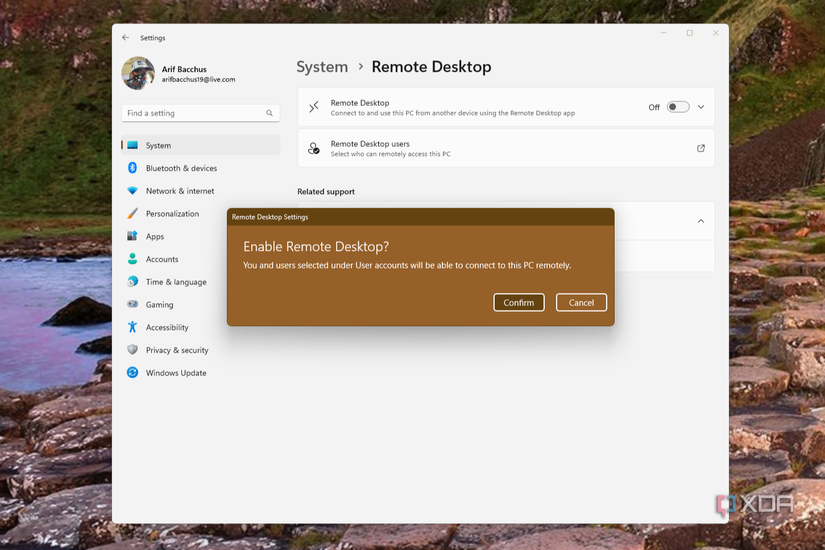Image resolution: width=825 pixels, height=550 pixels.
Task: Open Network & internet settings
Action: 200,191
